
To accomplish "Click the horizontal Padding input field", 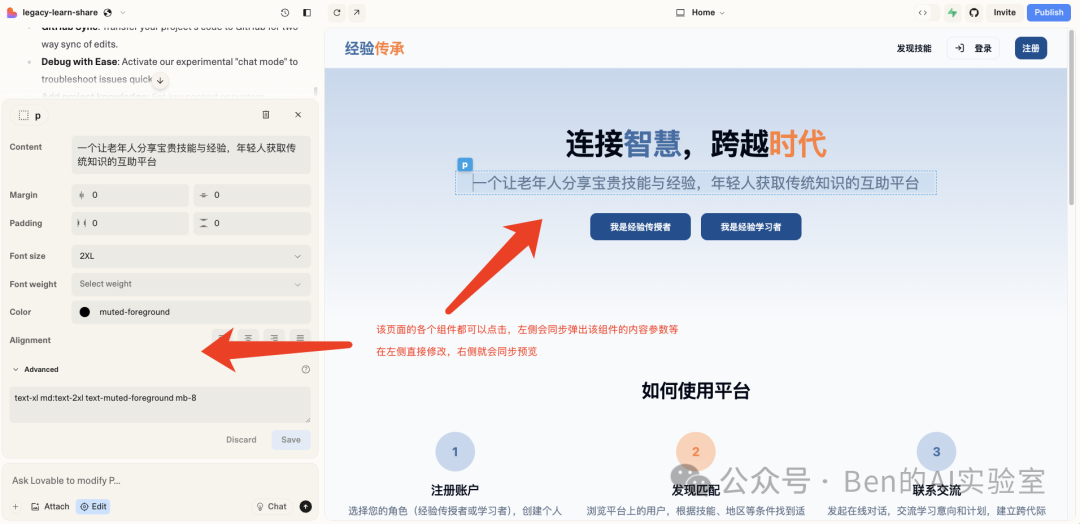I will point(130,223).
